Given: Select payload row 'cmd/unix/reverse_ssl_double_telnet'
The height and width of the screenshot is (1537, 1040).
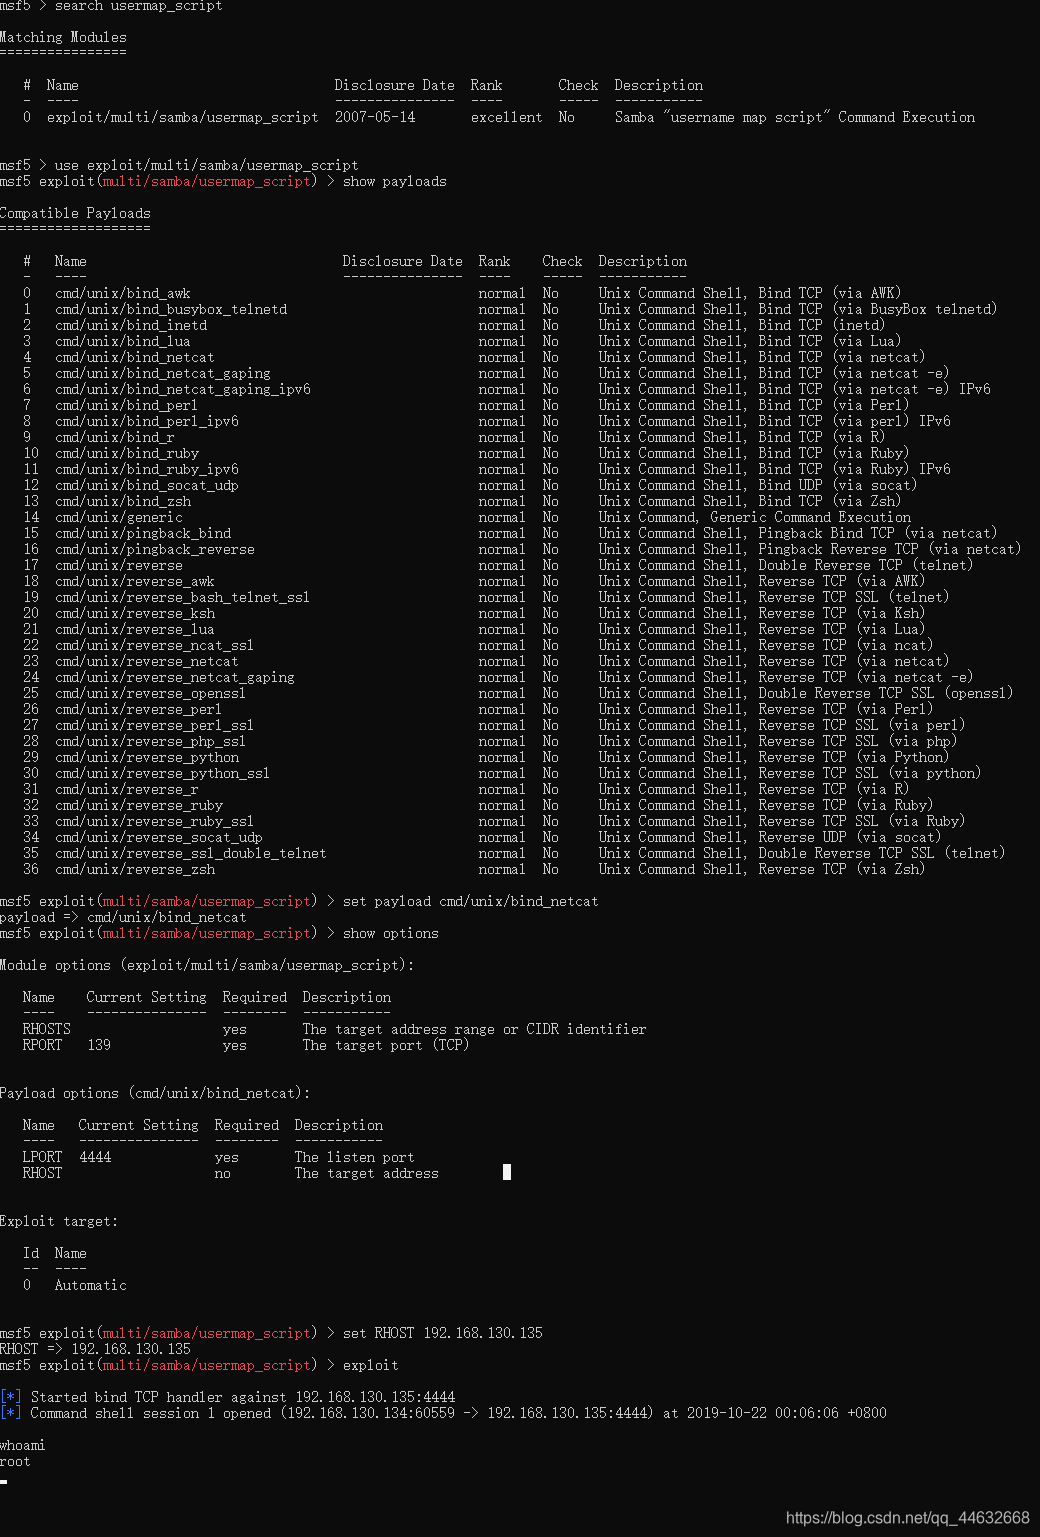Looking at the screenshot, I should point(514,853).
